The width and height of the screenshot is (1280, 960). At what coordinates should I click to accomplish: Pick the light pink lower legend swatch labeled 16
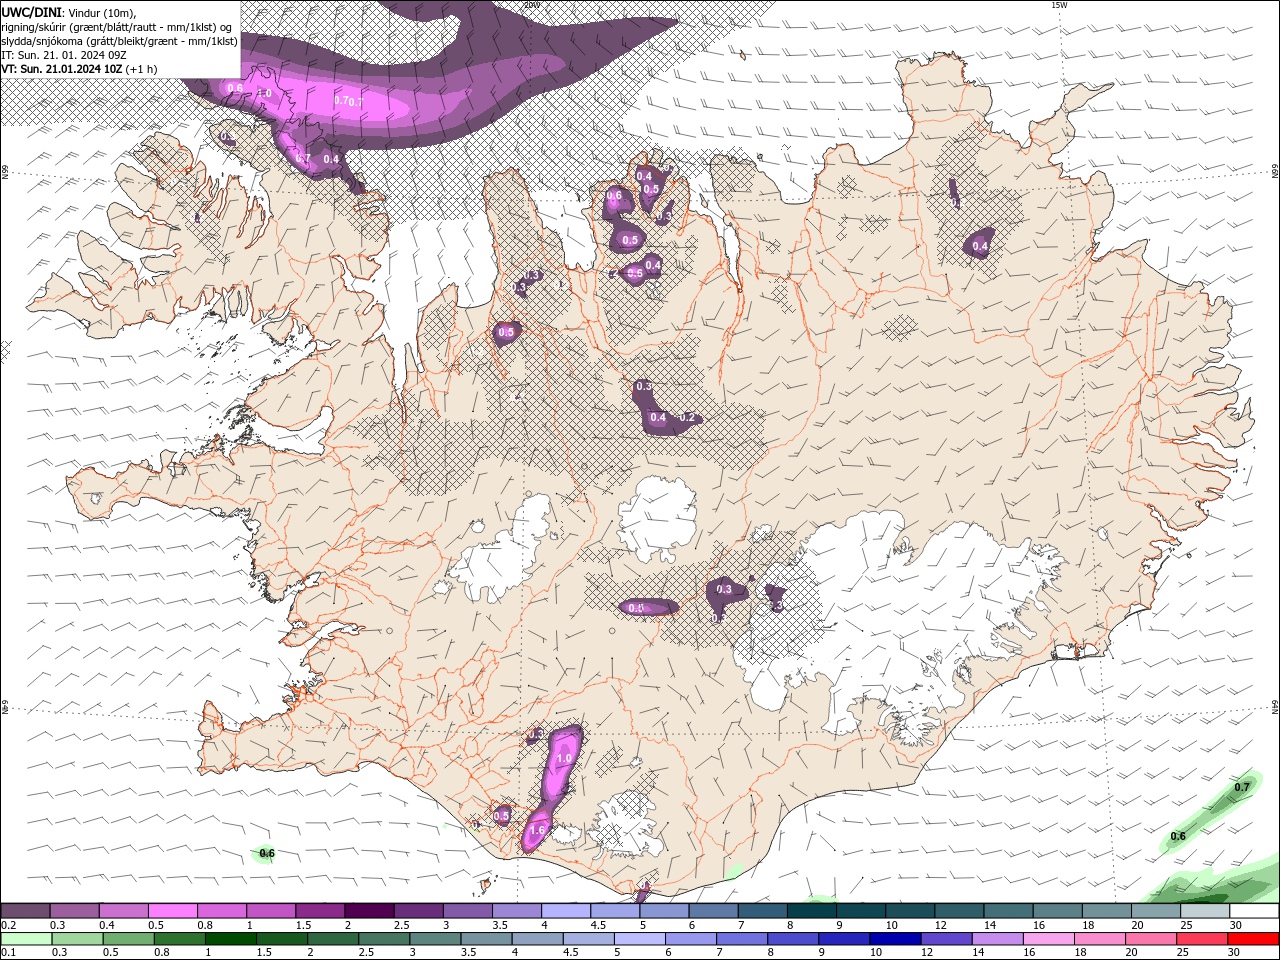tap(1050, 939)
